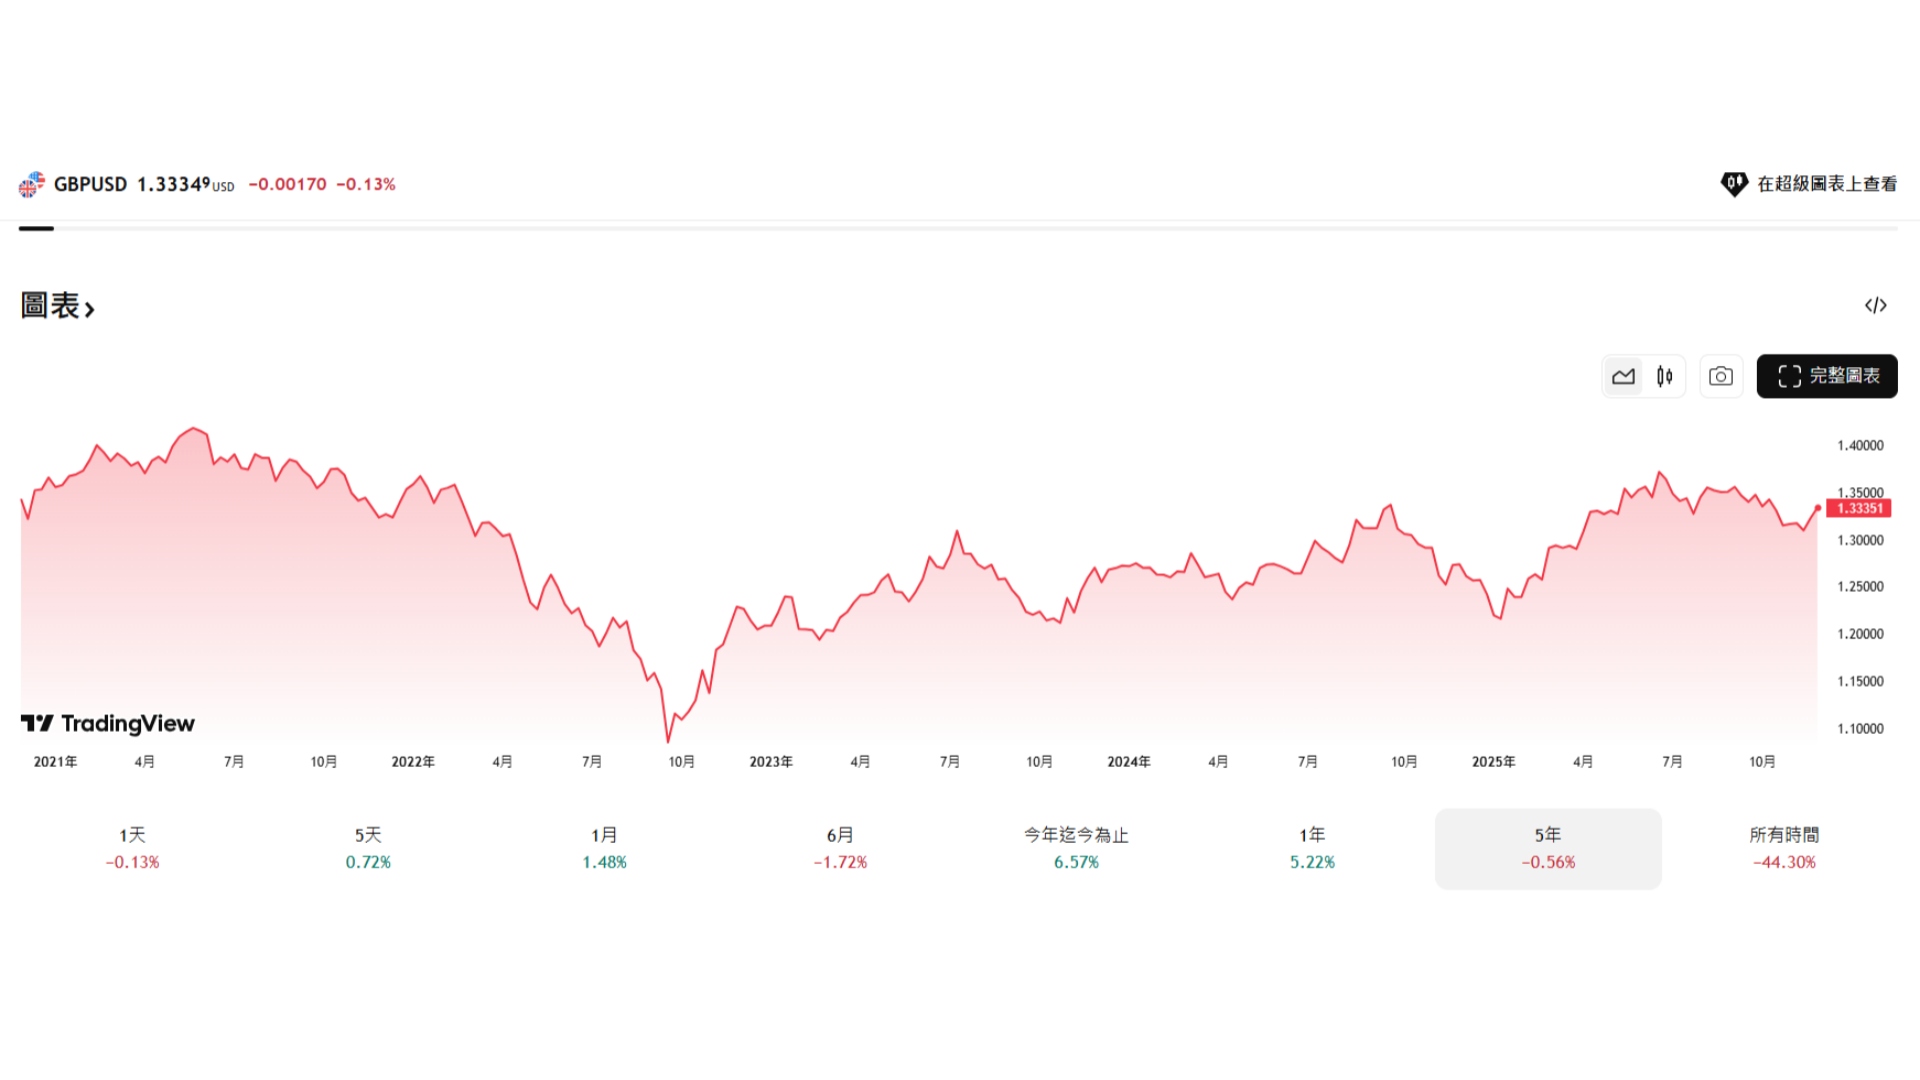Screen dimensions: 1920x1080
Task: Click the GBPUSD symbol name
Action: point(90,184)
